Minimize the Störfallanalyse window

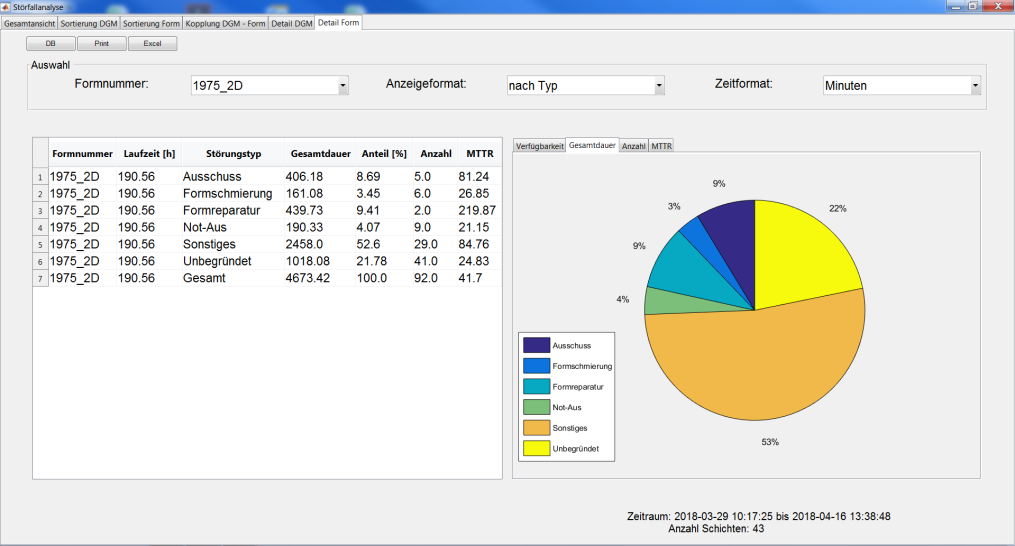point(955,6)
